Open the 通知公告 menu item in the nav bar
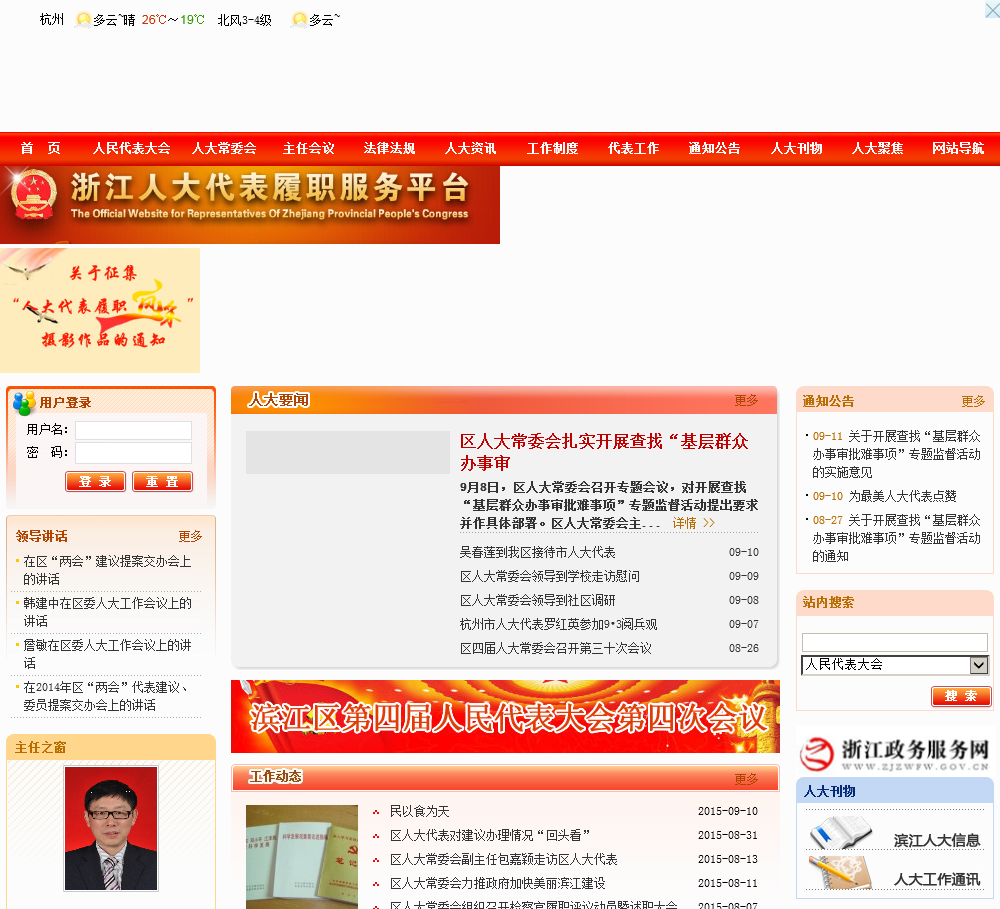The width and height of the screenshot is (1000, 909). [714, 149]
